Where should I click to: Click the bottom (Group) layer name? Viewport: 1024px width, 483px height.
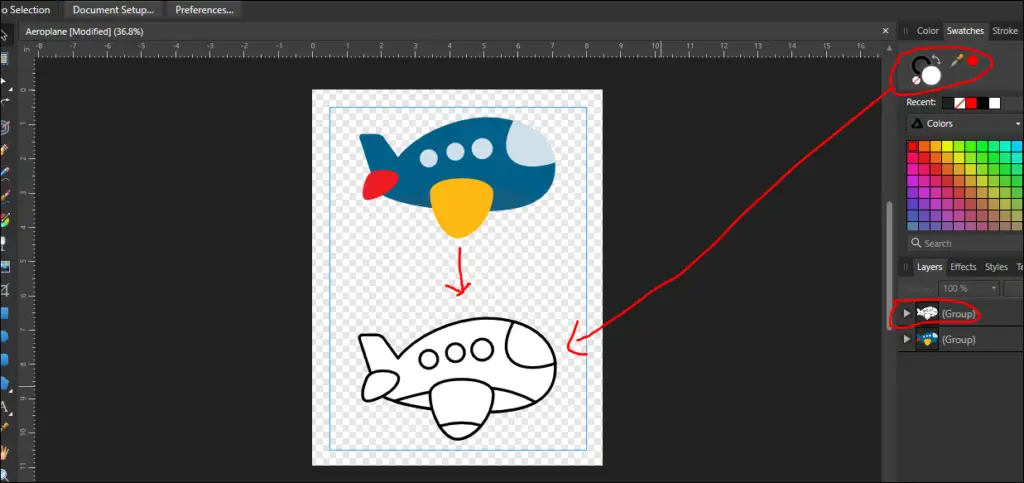click(x=958, y=339)
